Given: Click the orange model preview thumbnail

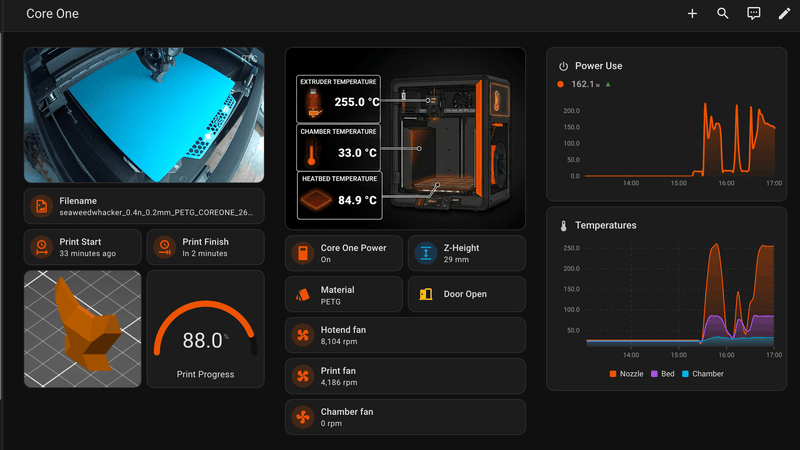Looking at the screenshot, I should 83,329.
